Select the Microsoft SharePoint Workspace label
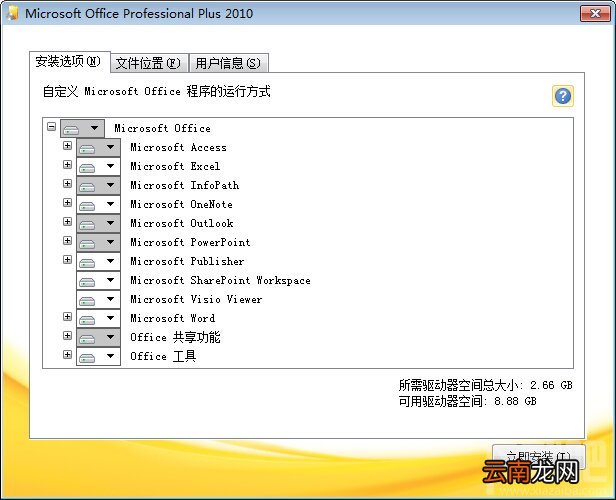Image resolution: width=616 pixels, height=500 pixels. coord(220,280)
